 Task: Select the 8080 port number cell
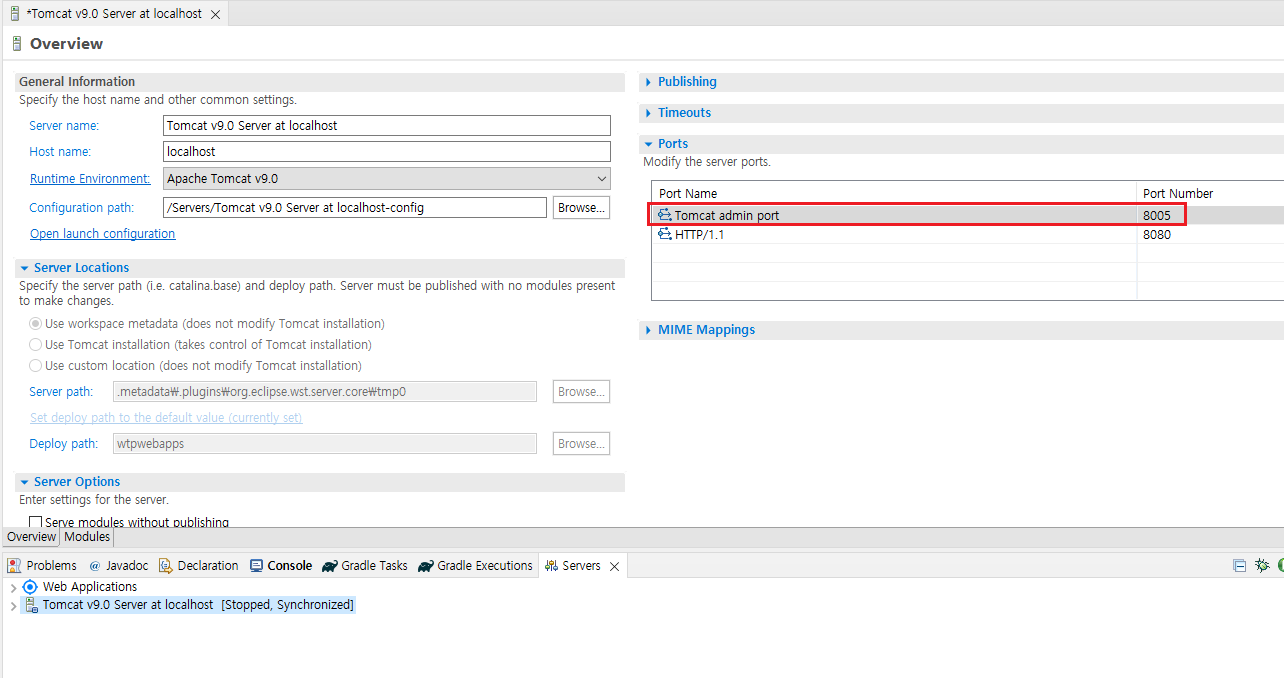tap(1157, 235)
